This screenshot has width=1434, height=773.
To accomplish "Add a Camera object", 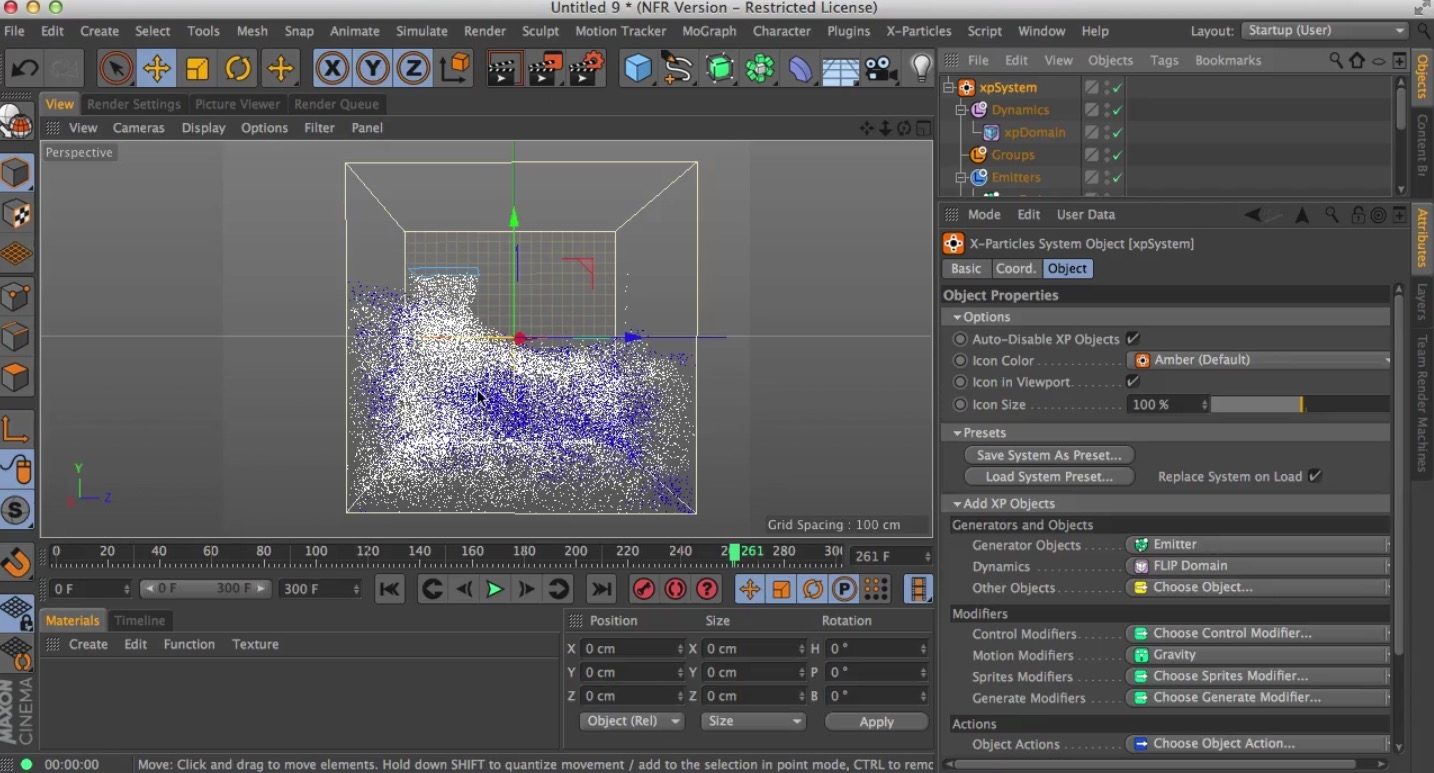I will coord(880,68).
